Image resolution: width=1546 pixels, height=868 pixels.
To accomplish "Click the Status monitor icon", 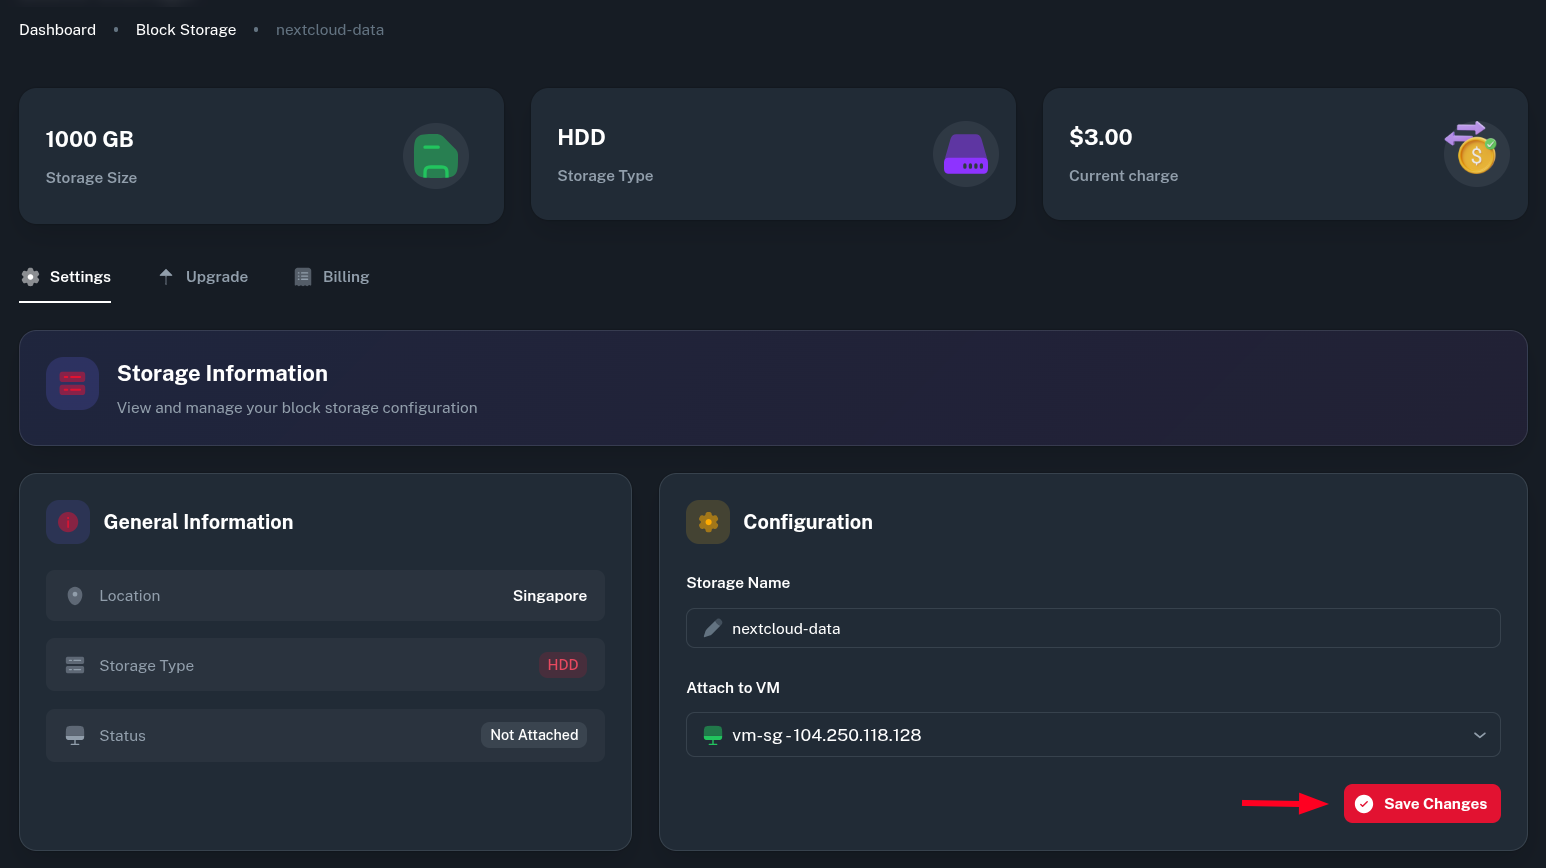I will click(75, 736).
